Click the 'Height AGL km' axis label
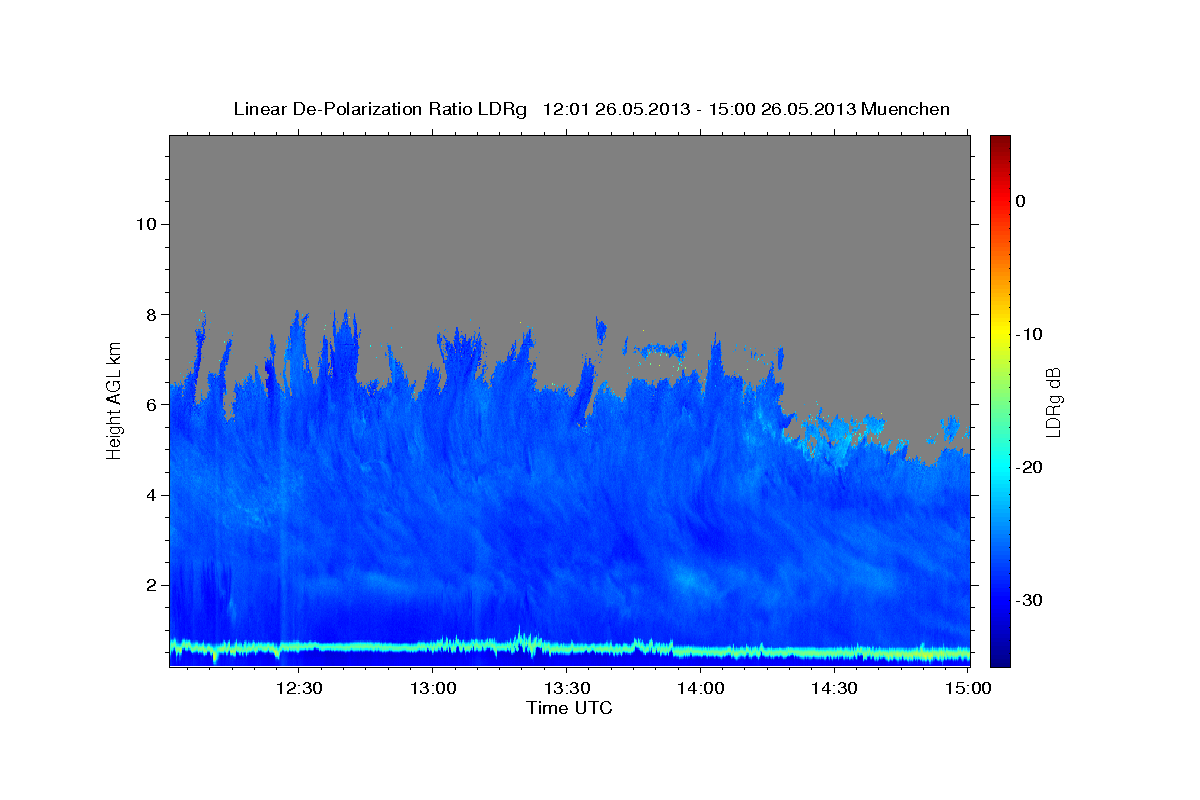1200x800 pixels. 115,400
